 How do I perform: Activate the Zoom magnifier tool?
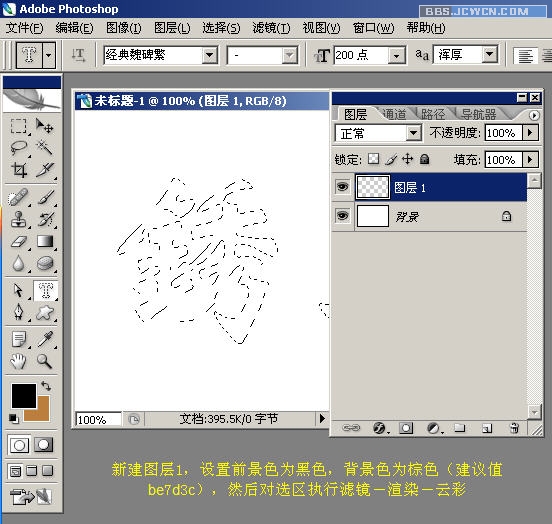(45, 361)
